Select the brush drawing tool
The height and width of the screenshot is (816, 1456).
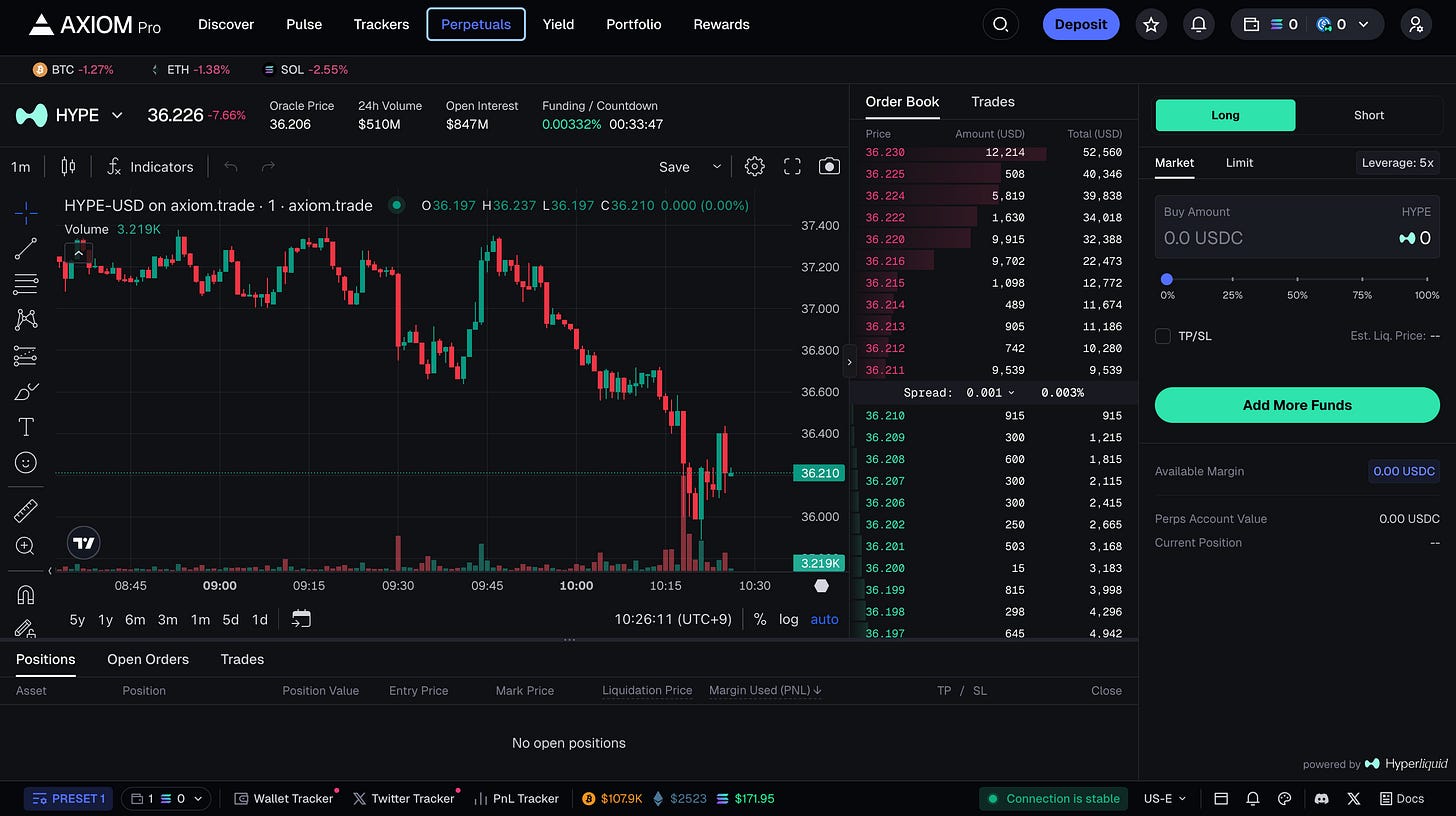tap(26, 391)
